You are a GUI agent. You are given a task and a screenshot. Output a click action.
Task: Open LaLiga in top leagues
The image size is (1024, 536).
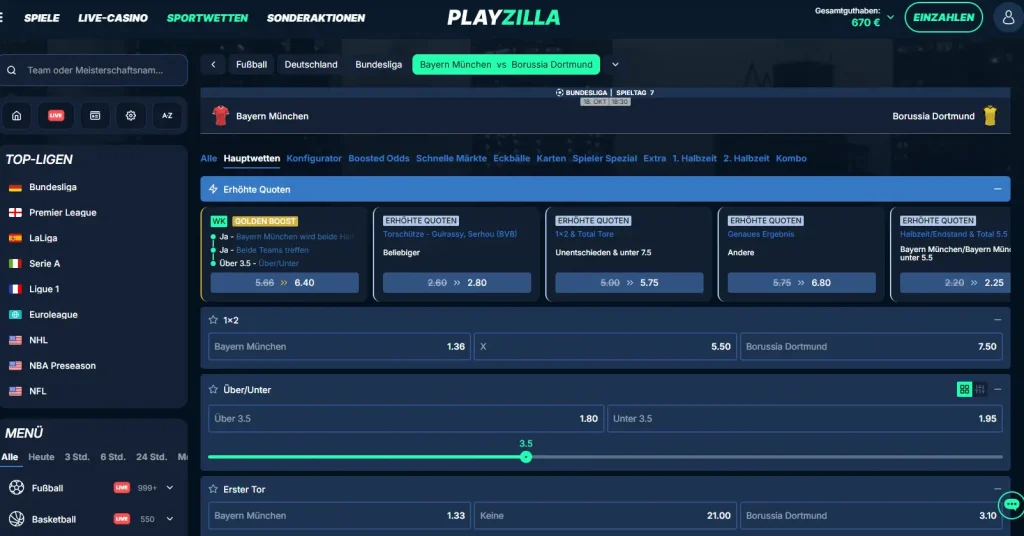(43, 238)
